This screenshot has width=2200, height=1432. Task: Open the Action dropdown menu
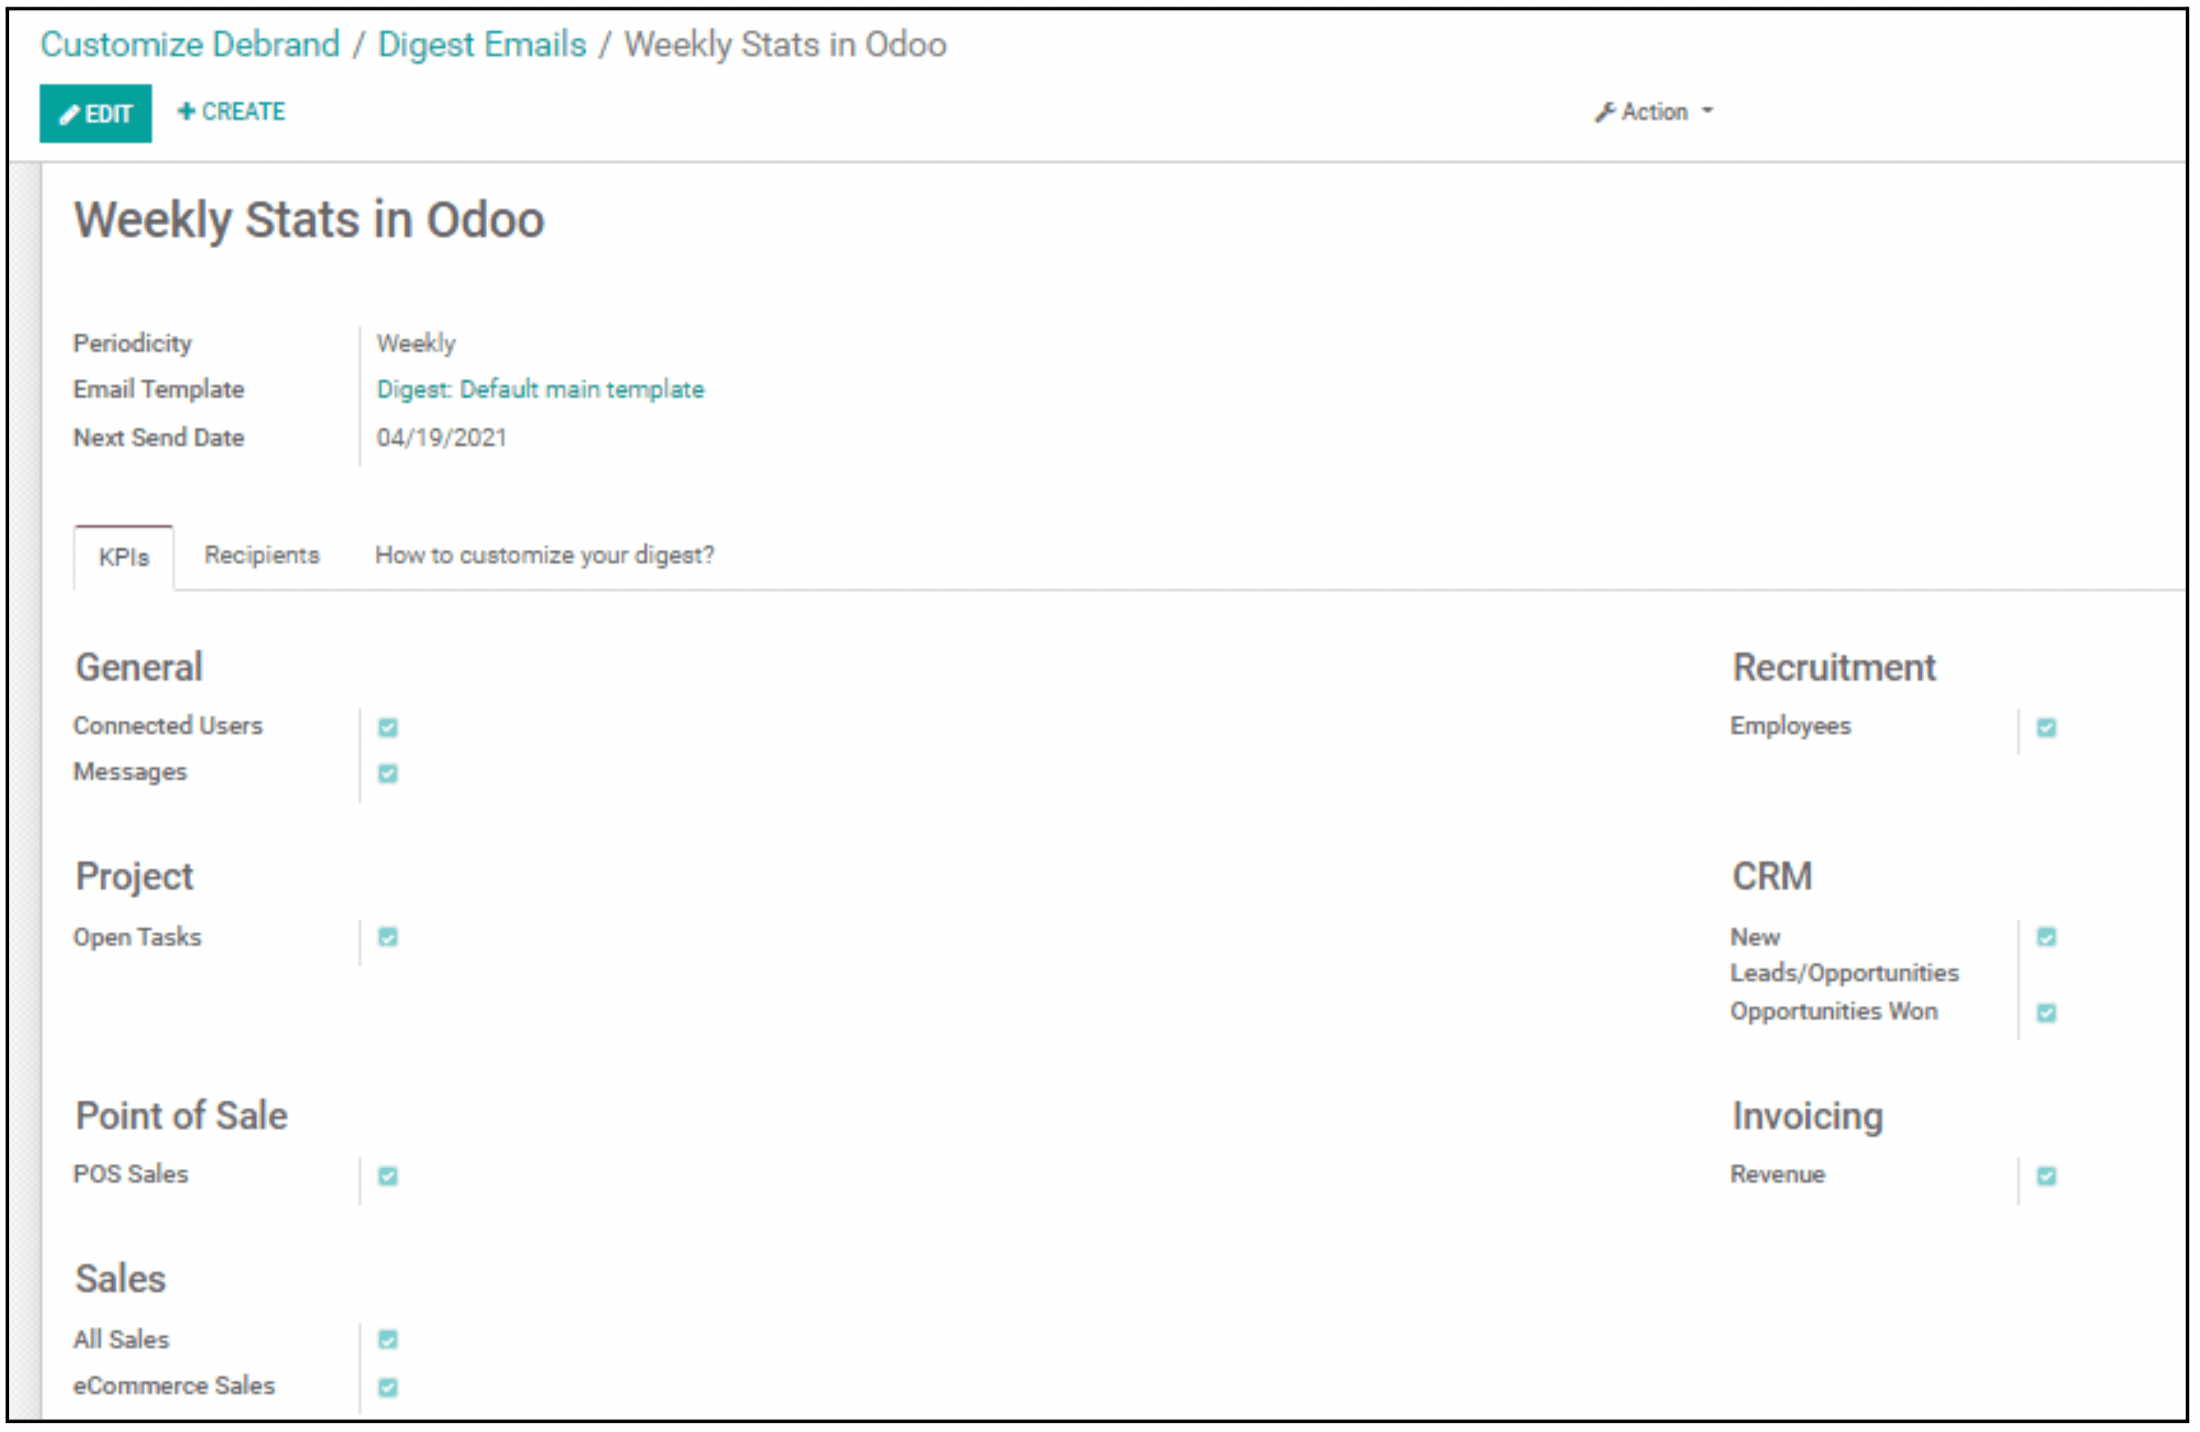coord(1654,112)
